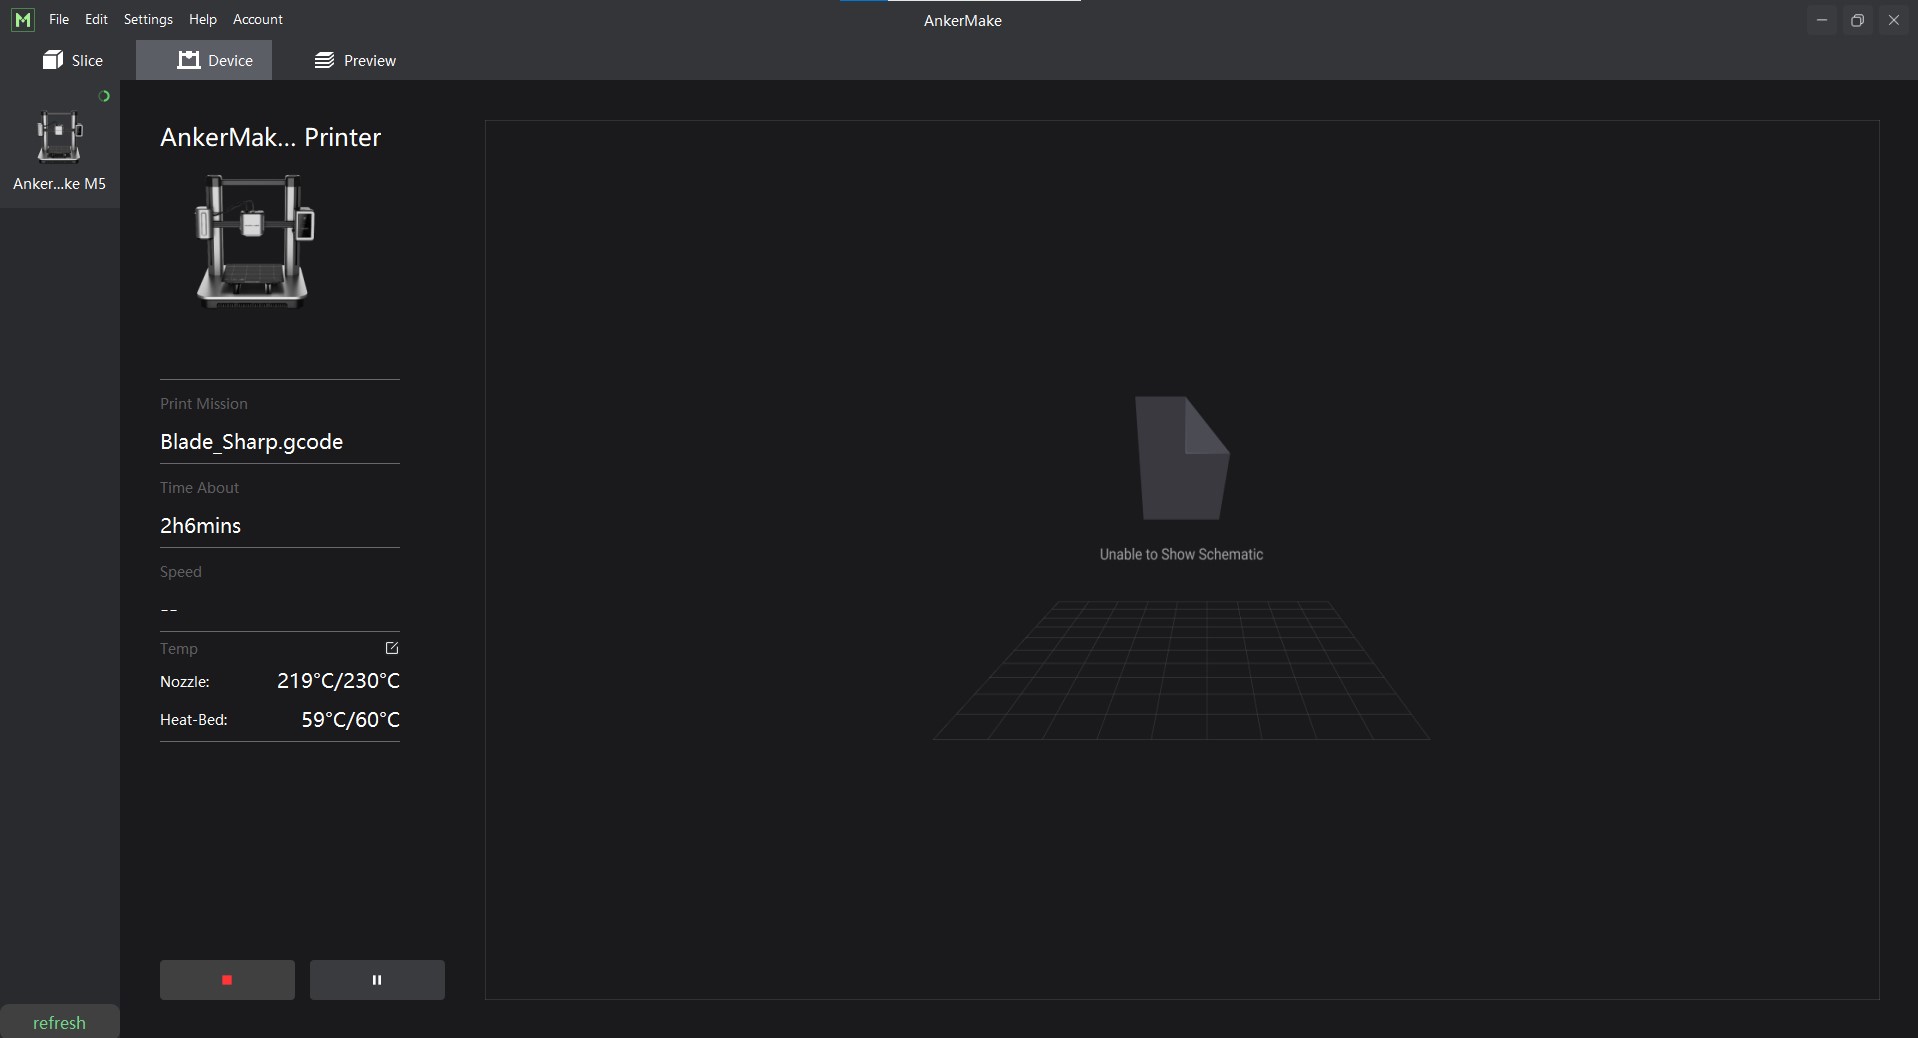Click the Blade_Sharp.gcode file name

pyautogui.click(x=252, y=442)
